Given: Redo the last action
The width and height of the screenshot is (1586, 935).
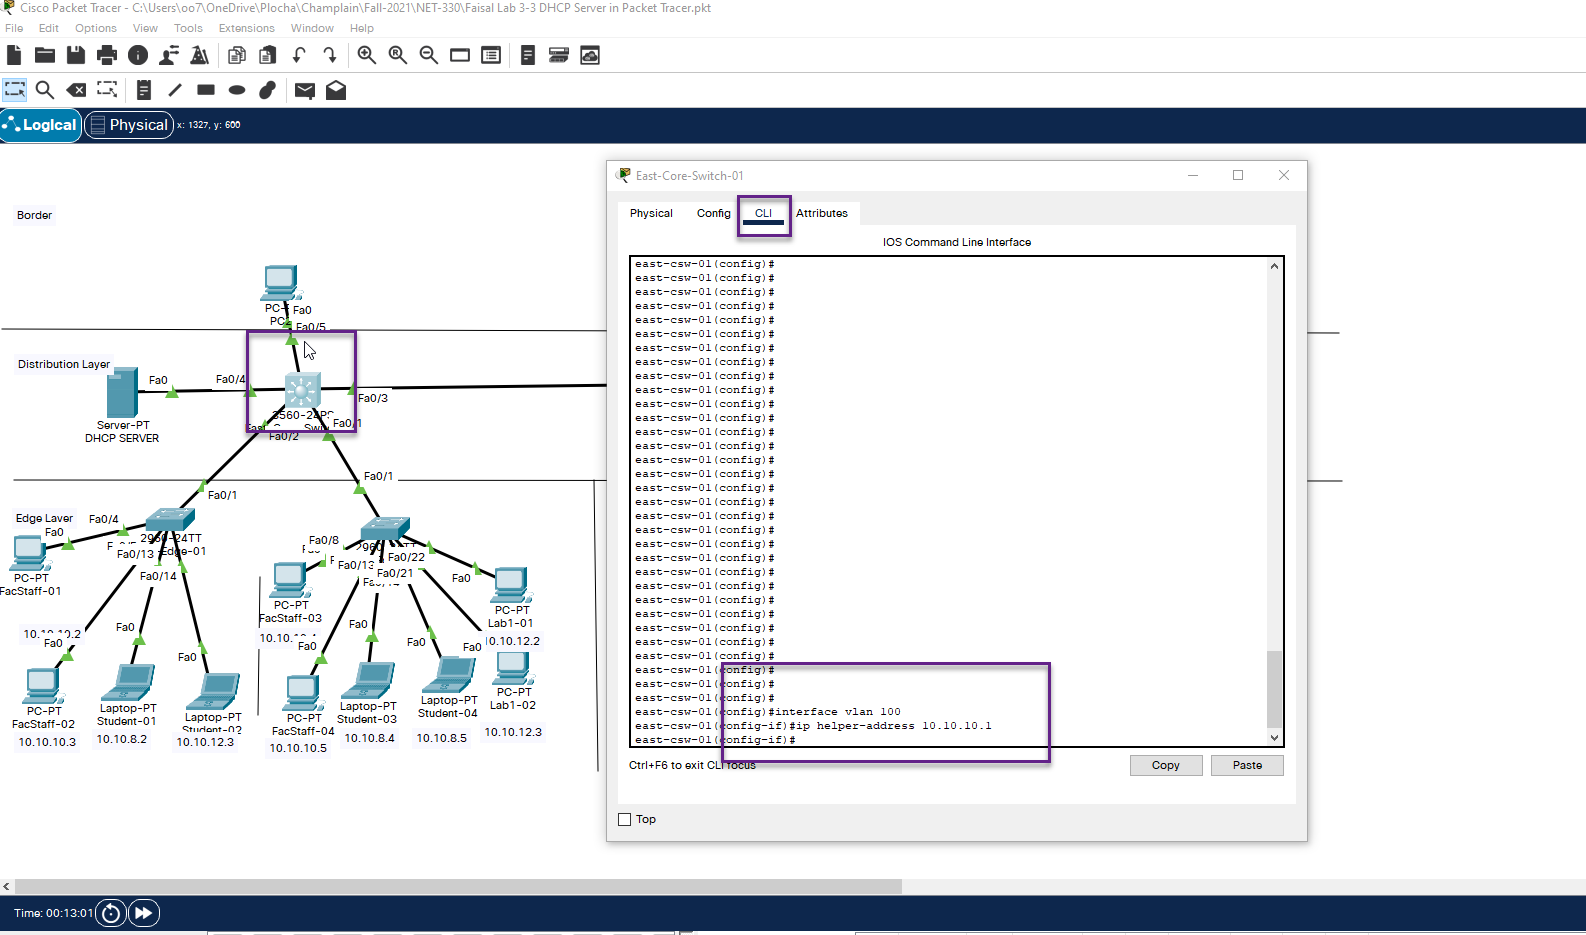Looking at the screenshot, I should point(330,55).
